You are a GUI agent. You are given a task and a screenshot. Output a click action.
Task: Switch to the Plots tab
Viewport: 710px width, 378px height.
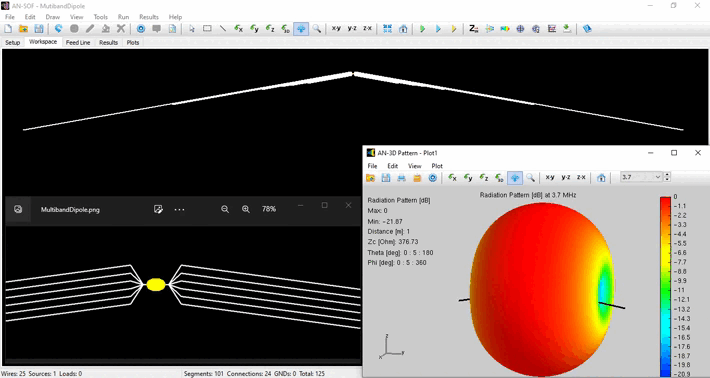pos(133,43)
